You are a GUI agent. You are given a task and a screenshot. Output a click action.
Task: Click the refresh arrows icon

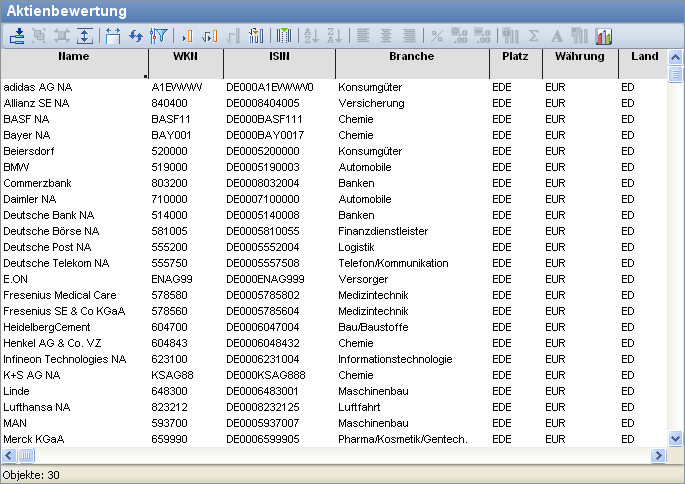(x=136, y=36)
